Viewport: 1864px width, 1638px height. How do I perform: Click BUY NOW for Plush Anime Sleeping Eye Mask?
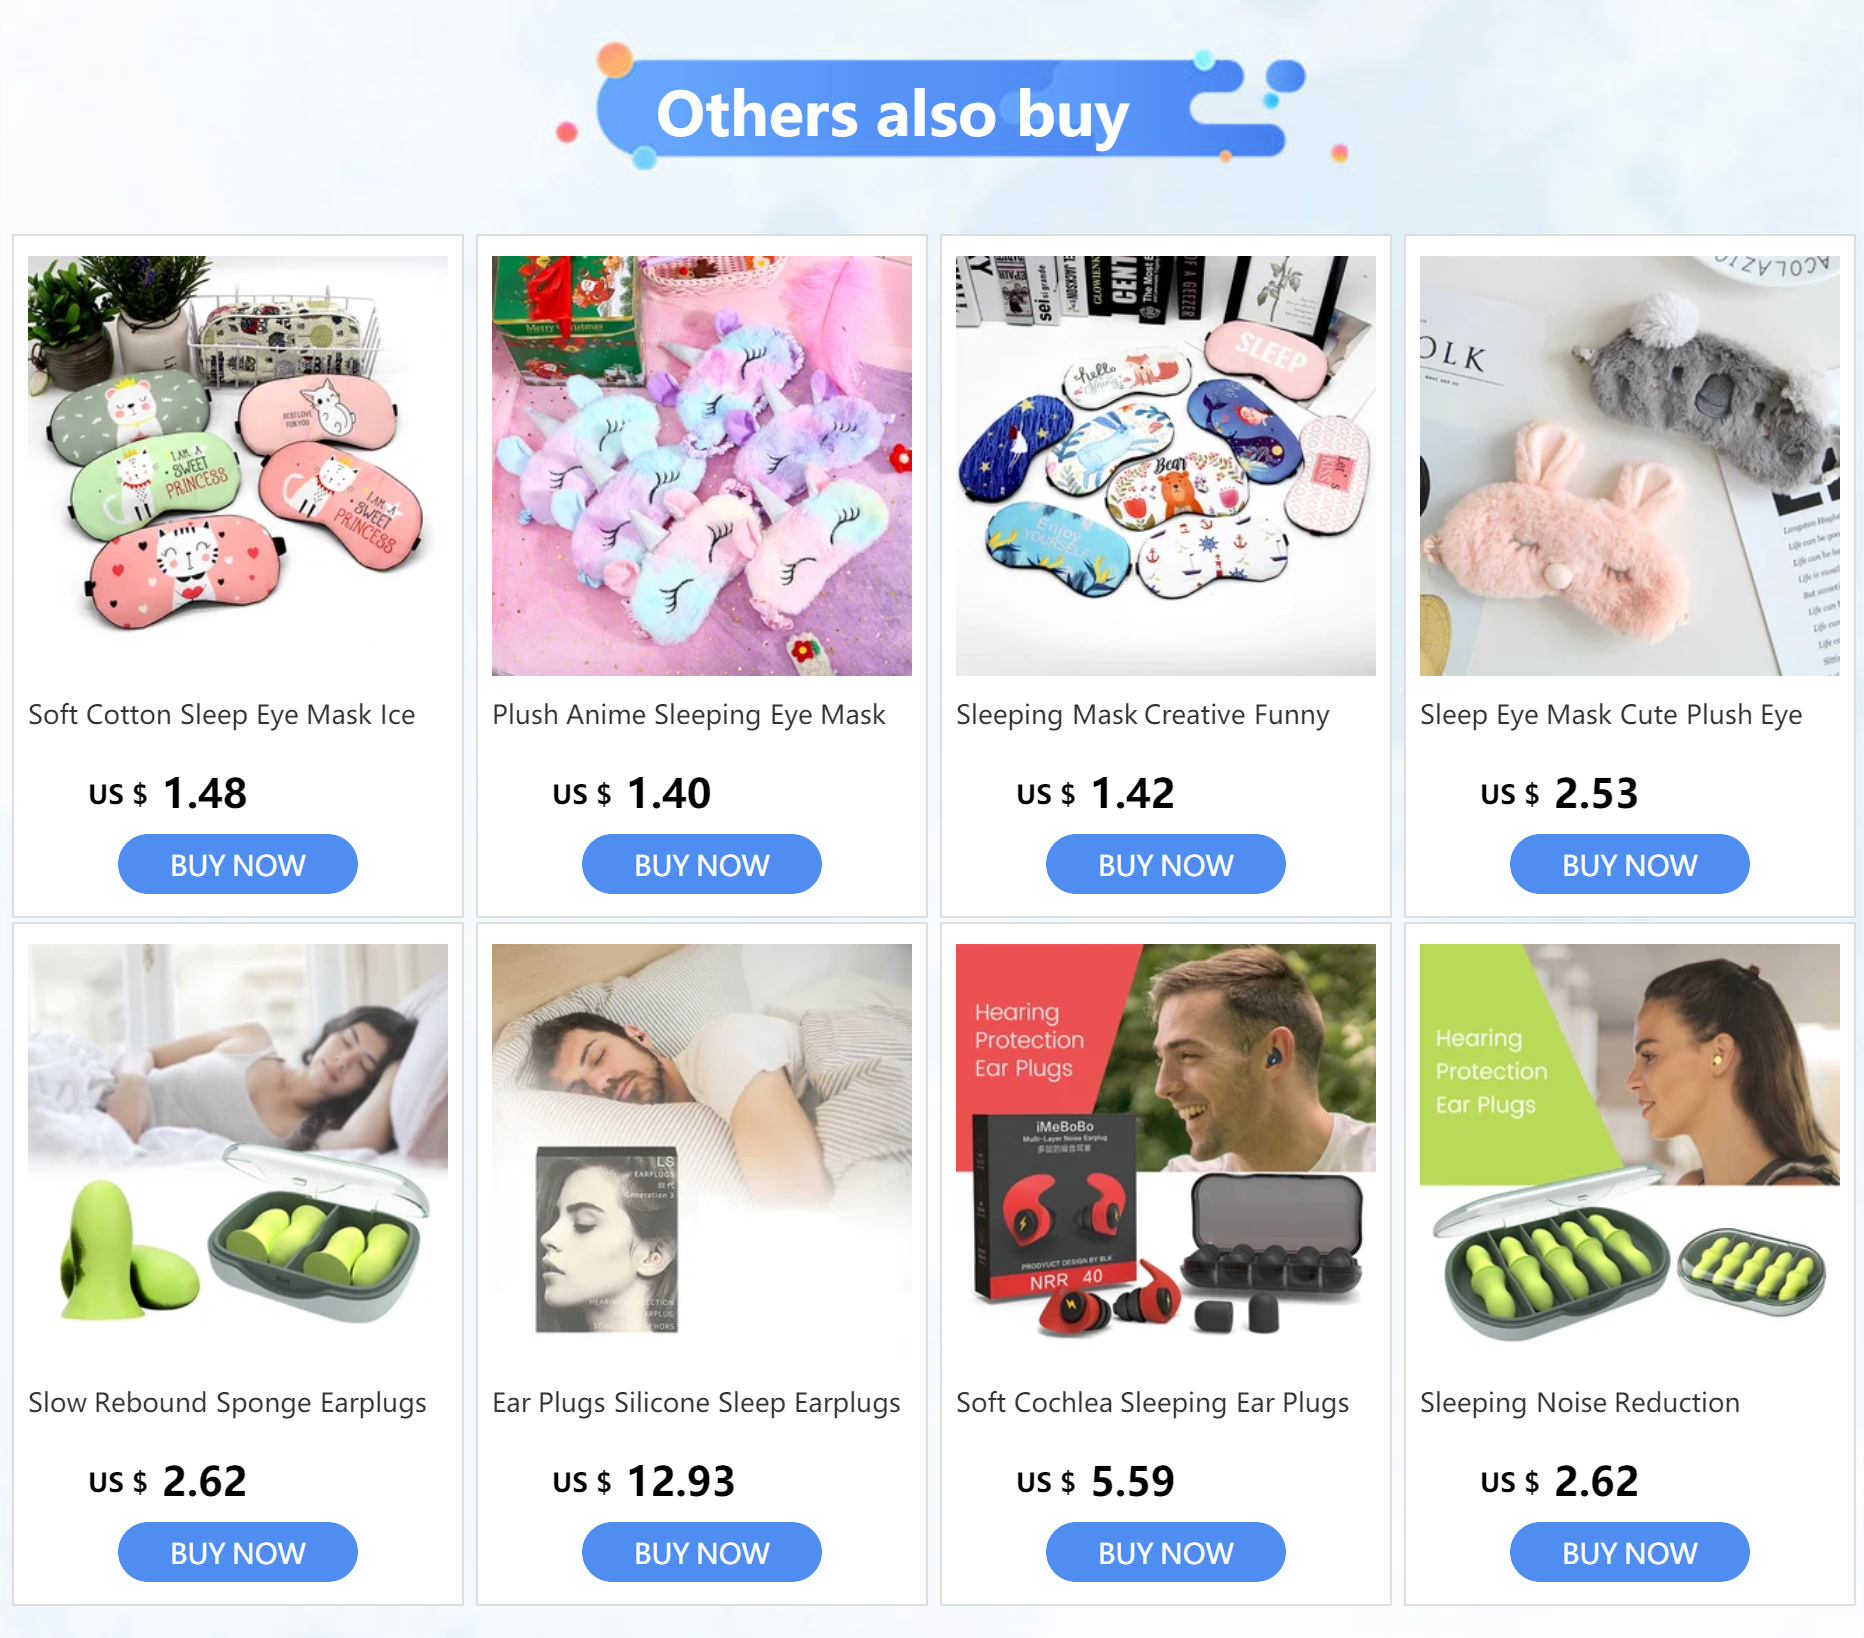pyautogui.click(x=702, y=864)
